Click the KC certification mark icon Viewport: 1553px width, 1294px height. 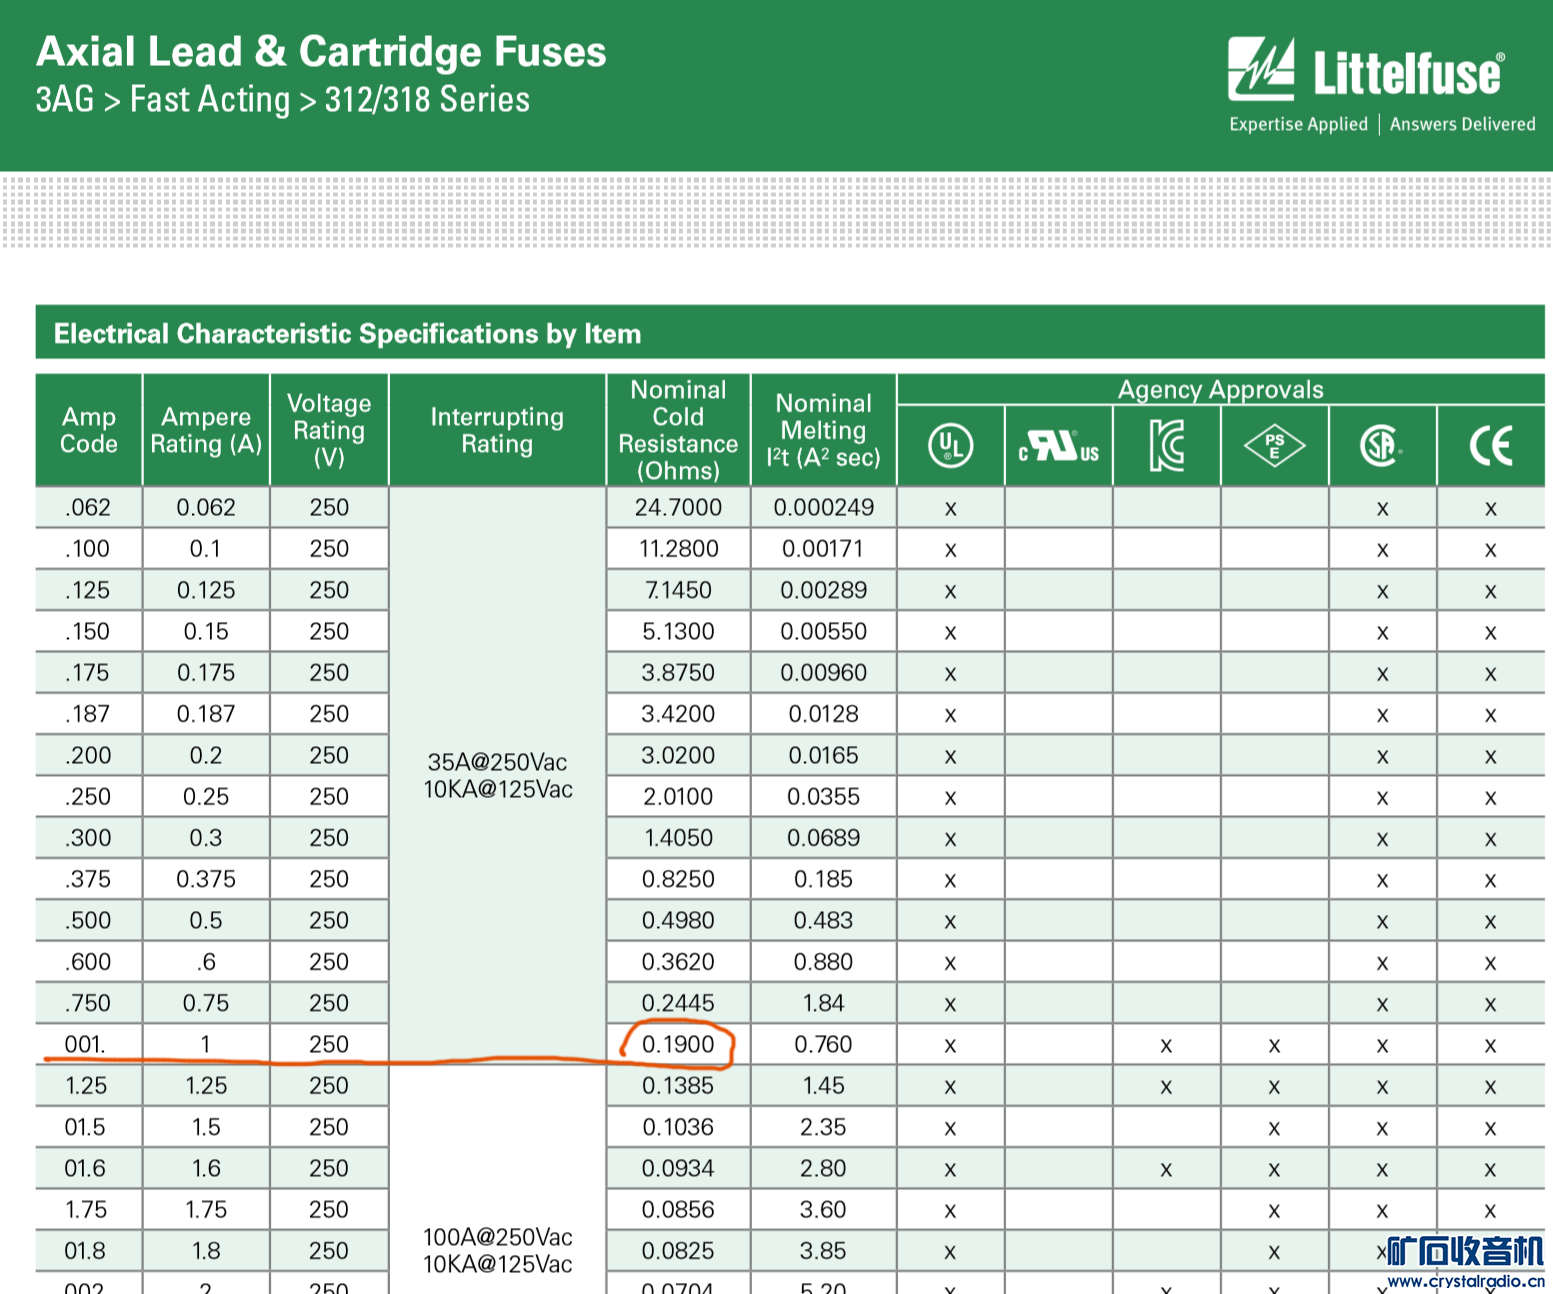point(1166,446)
